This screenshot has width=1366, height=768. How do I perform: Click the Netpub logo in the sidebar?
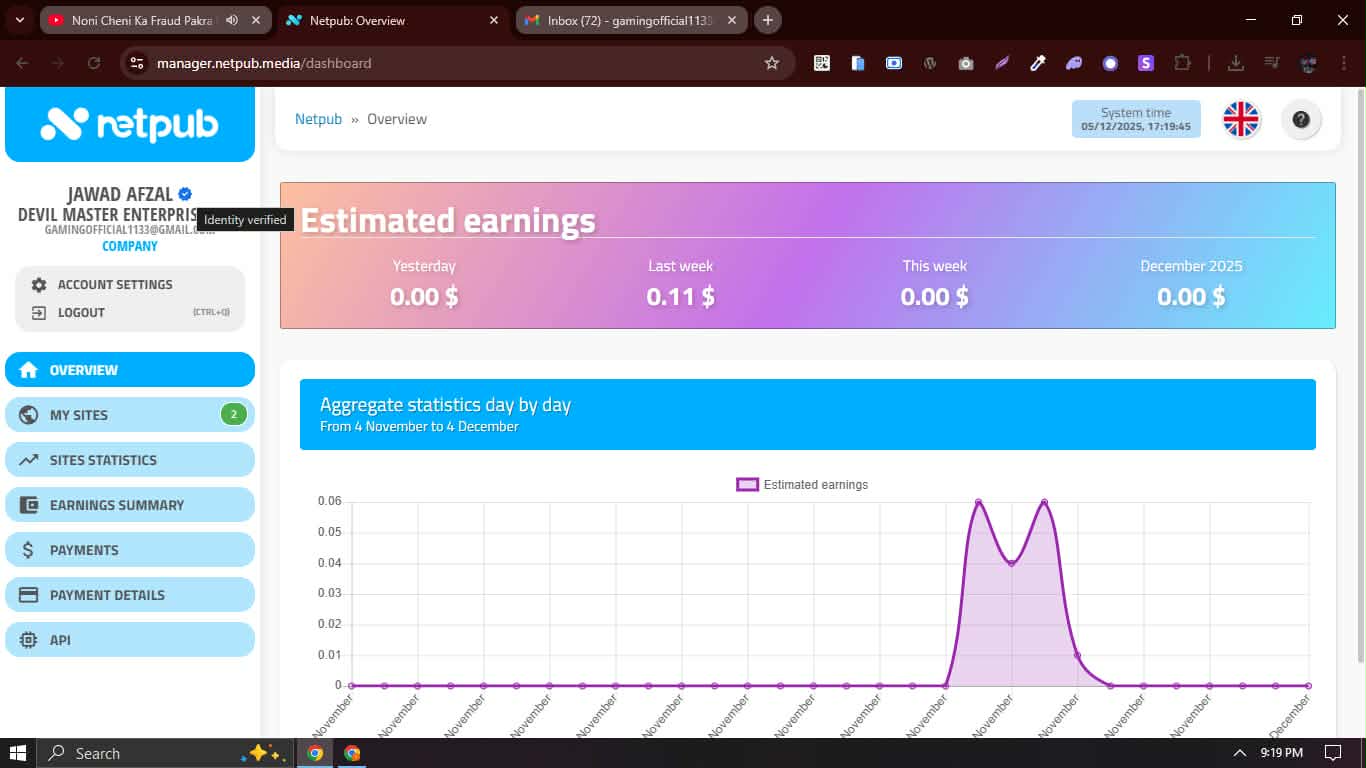tap(130, 124)
